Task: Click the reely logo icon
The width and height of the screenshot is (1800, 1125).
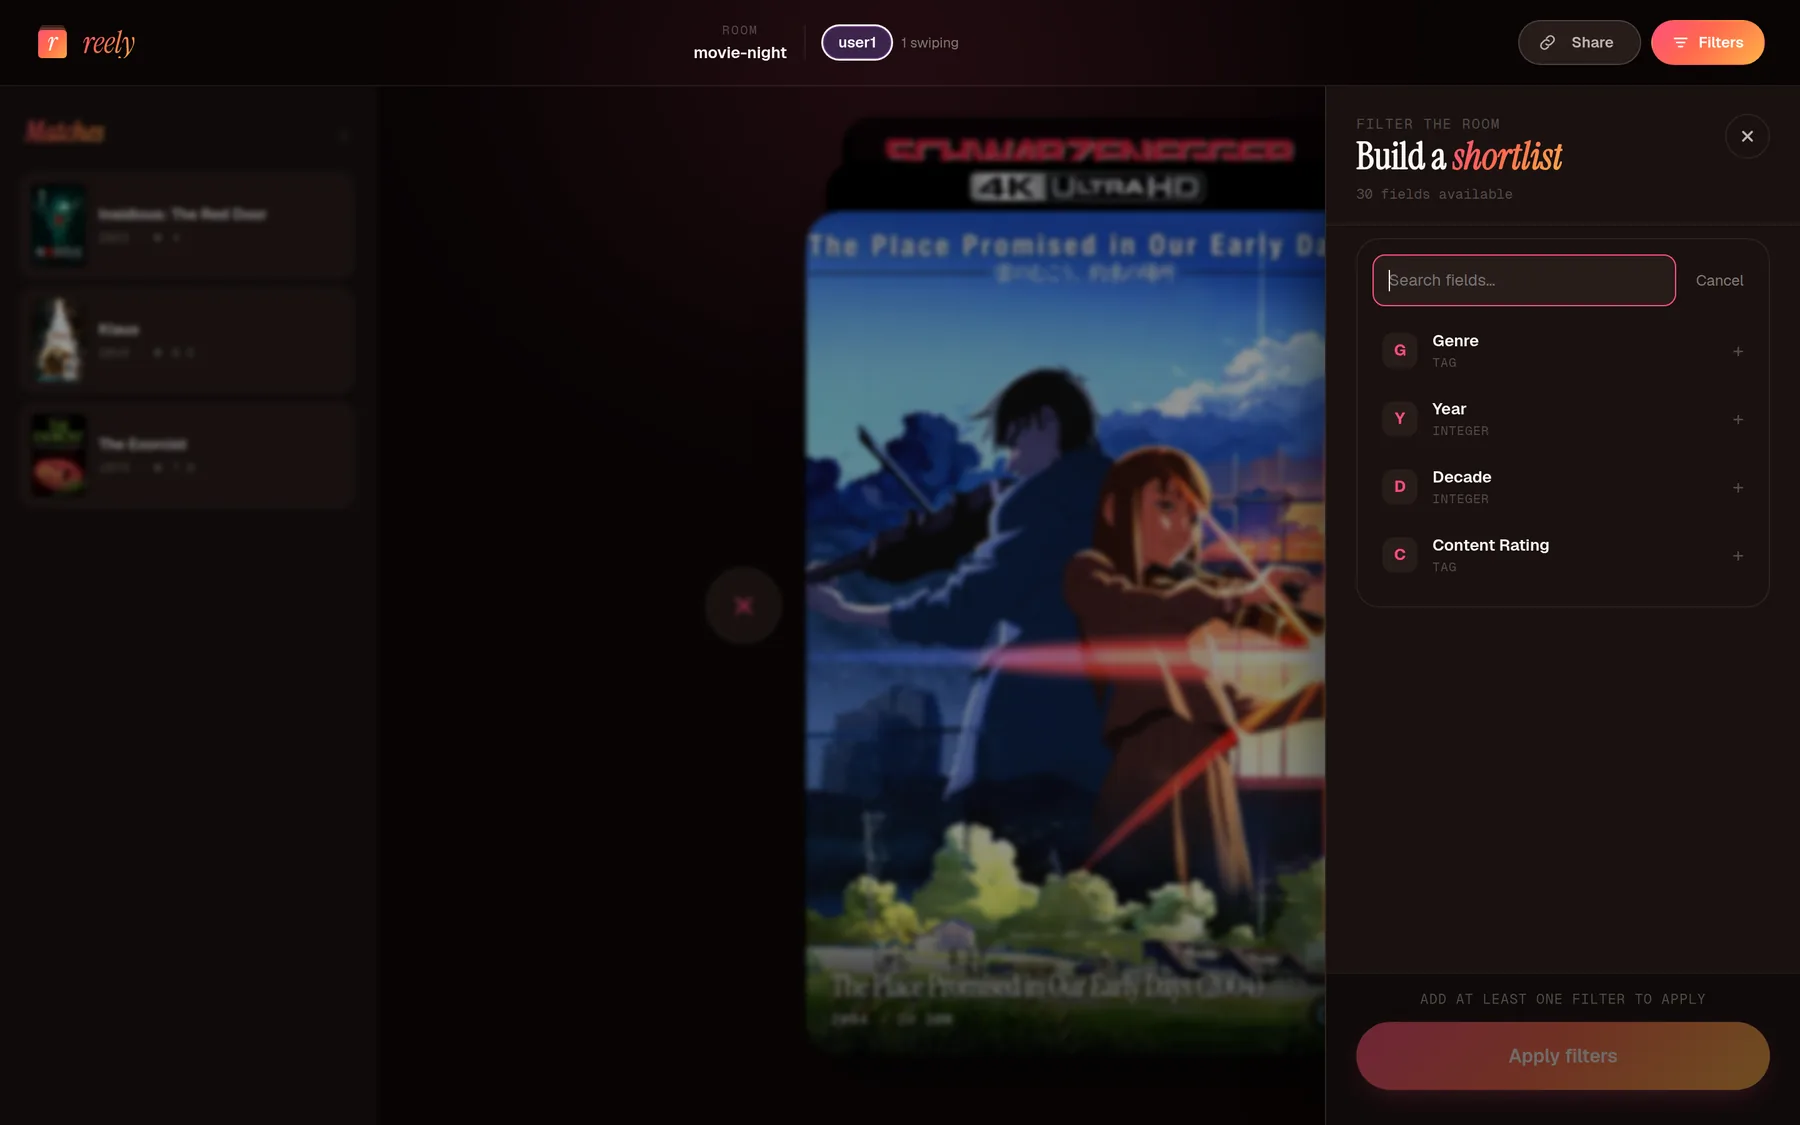Action: click(x=52, y=42)
